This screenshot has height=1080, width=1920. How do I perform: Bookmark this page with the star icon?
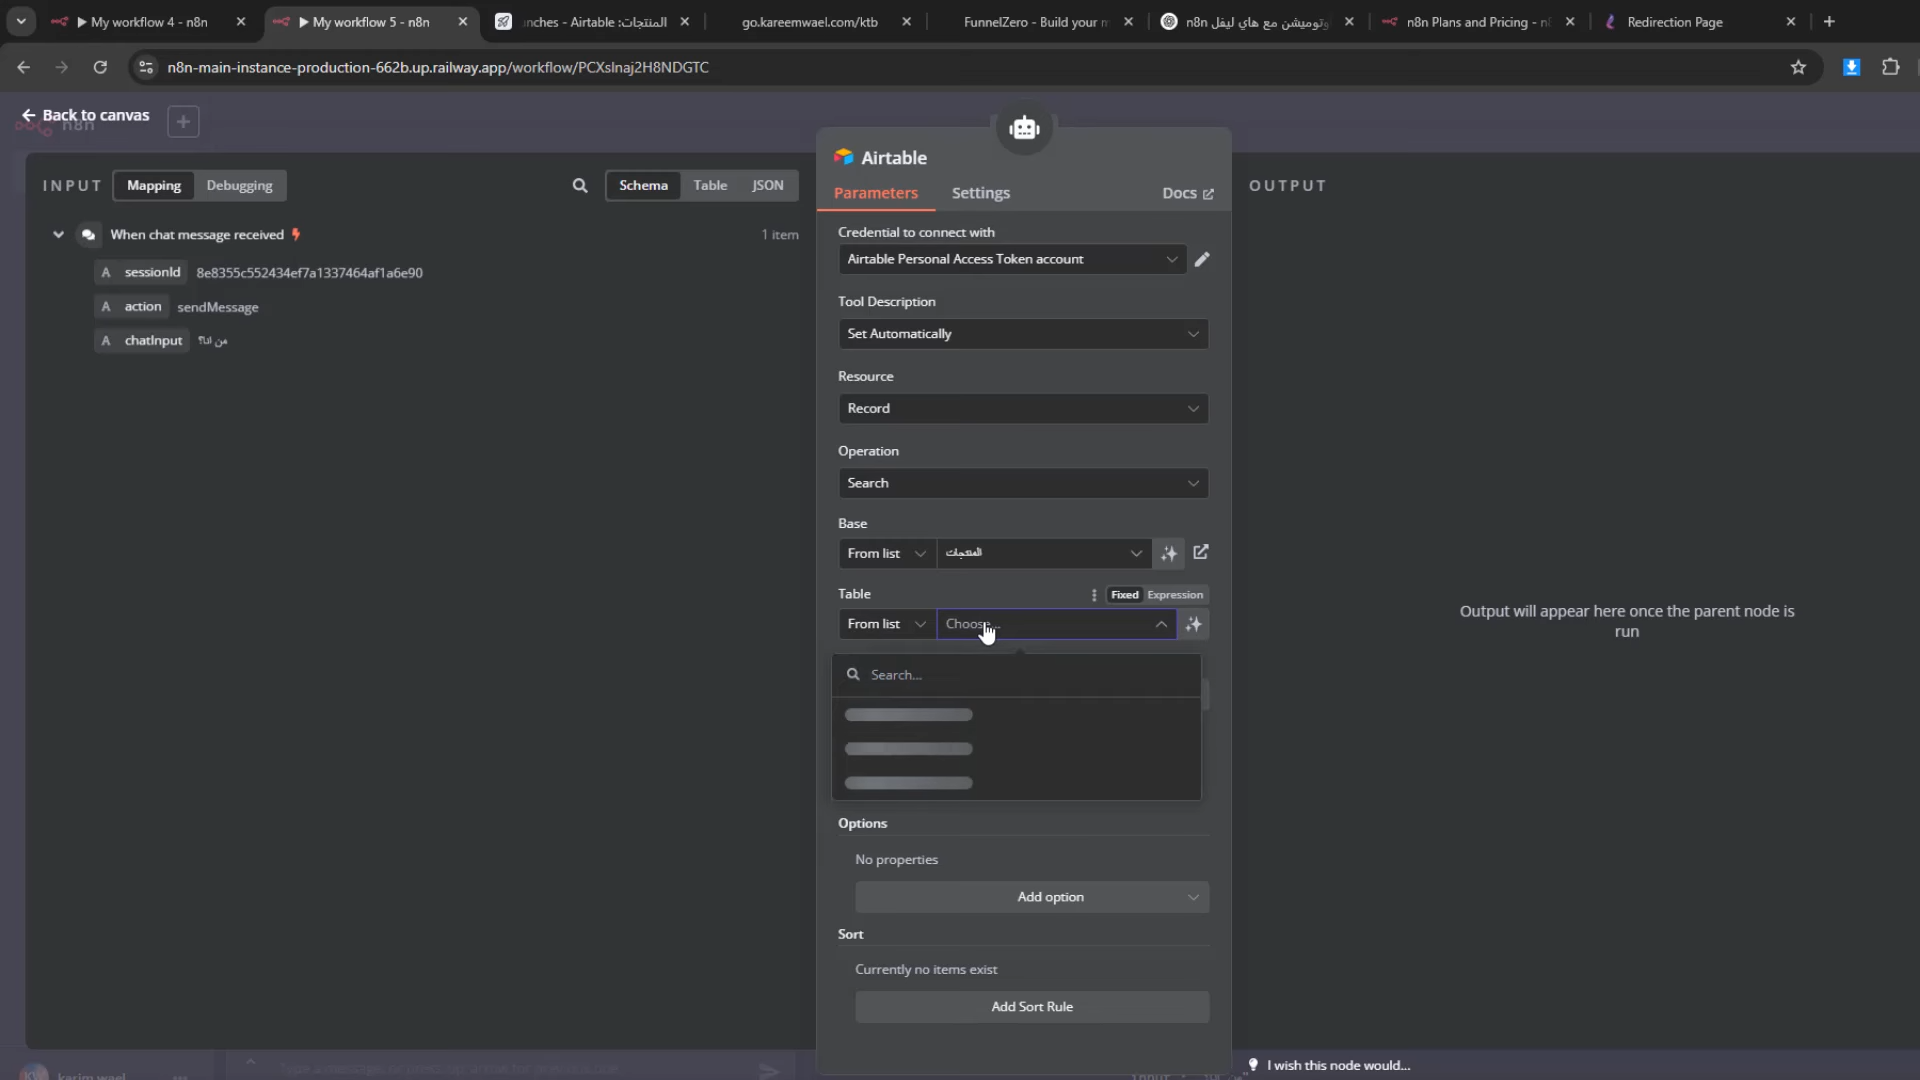(1799, 67)
